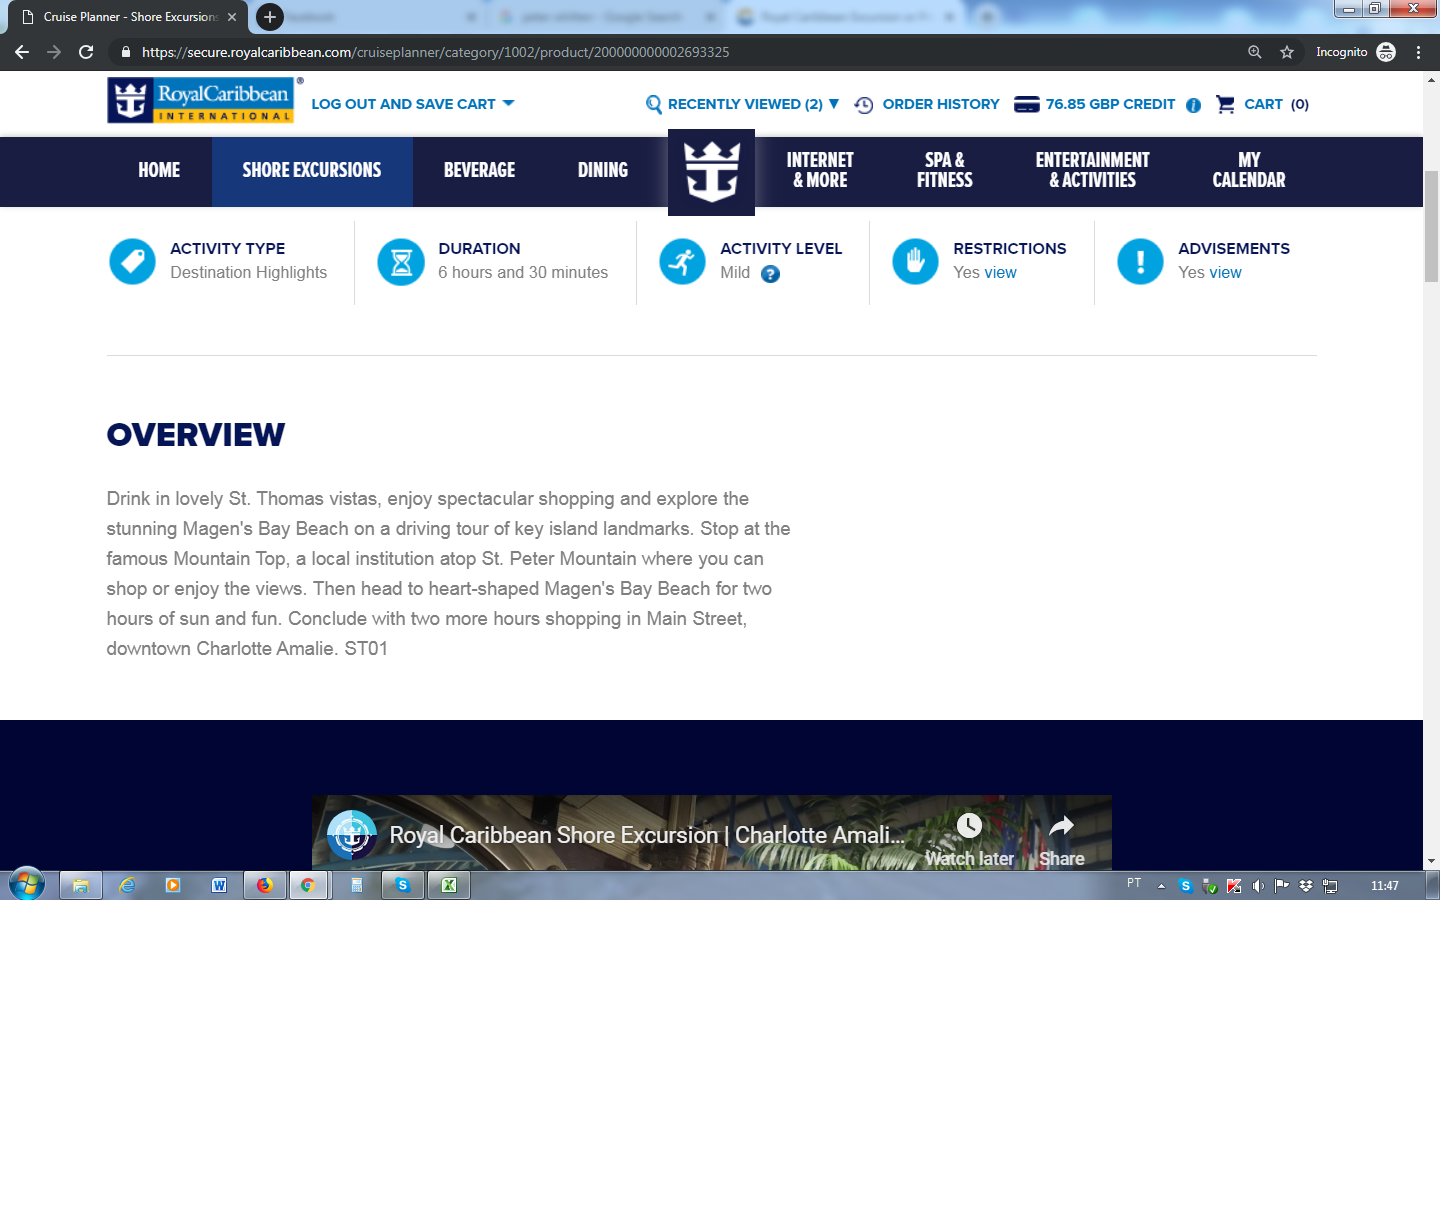Click the crown and anchor center emblem

coord(711,172)
